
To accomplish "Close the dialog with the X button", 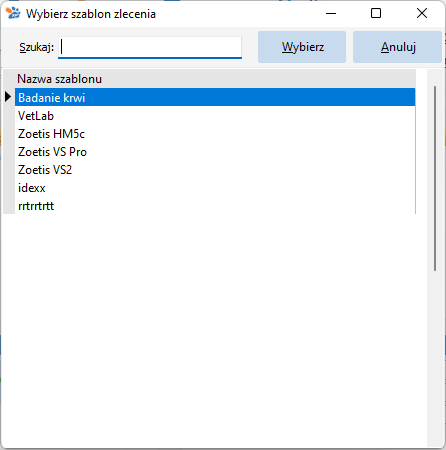I will 422,14.
